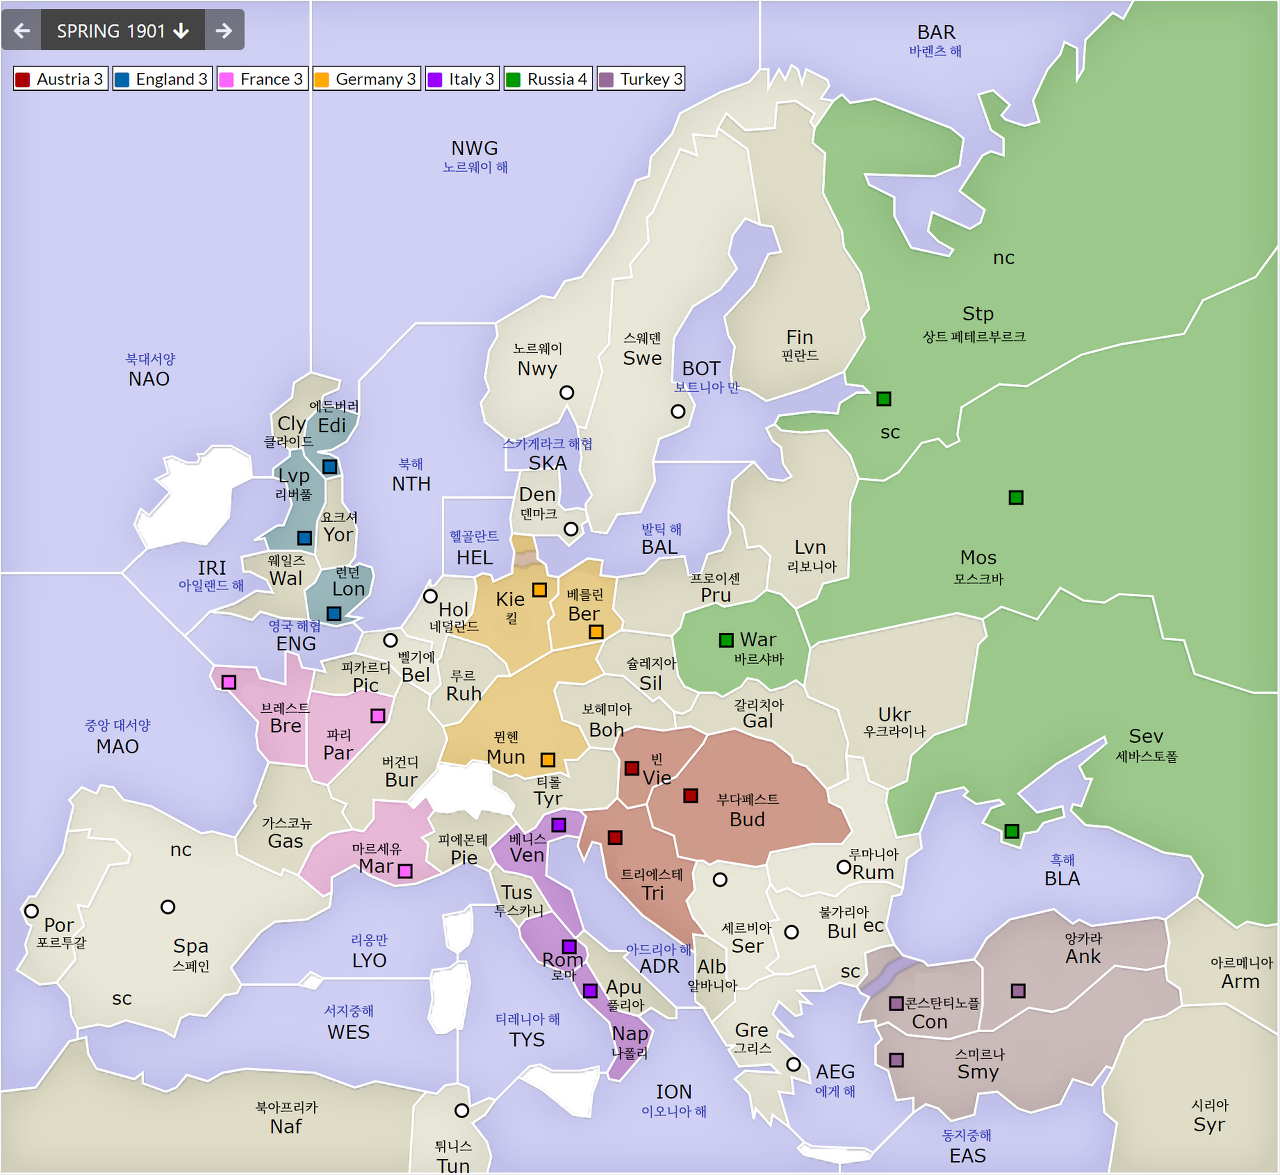Image resolution: width=1280 pixels, height=1175 pixels.
Task: Select the Ukr territory label
Action: (x=894, y=714)
